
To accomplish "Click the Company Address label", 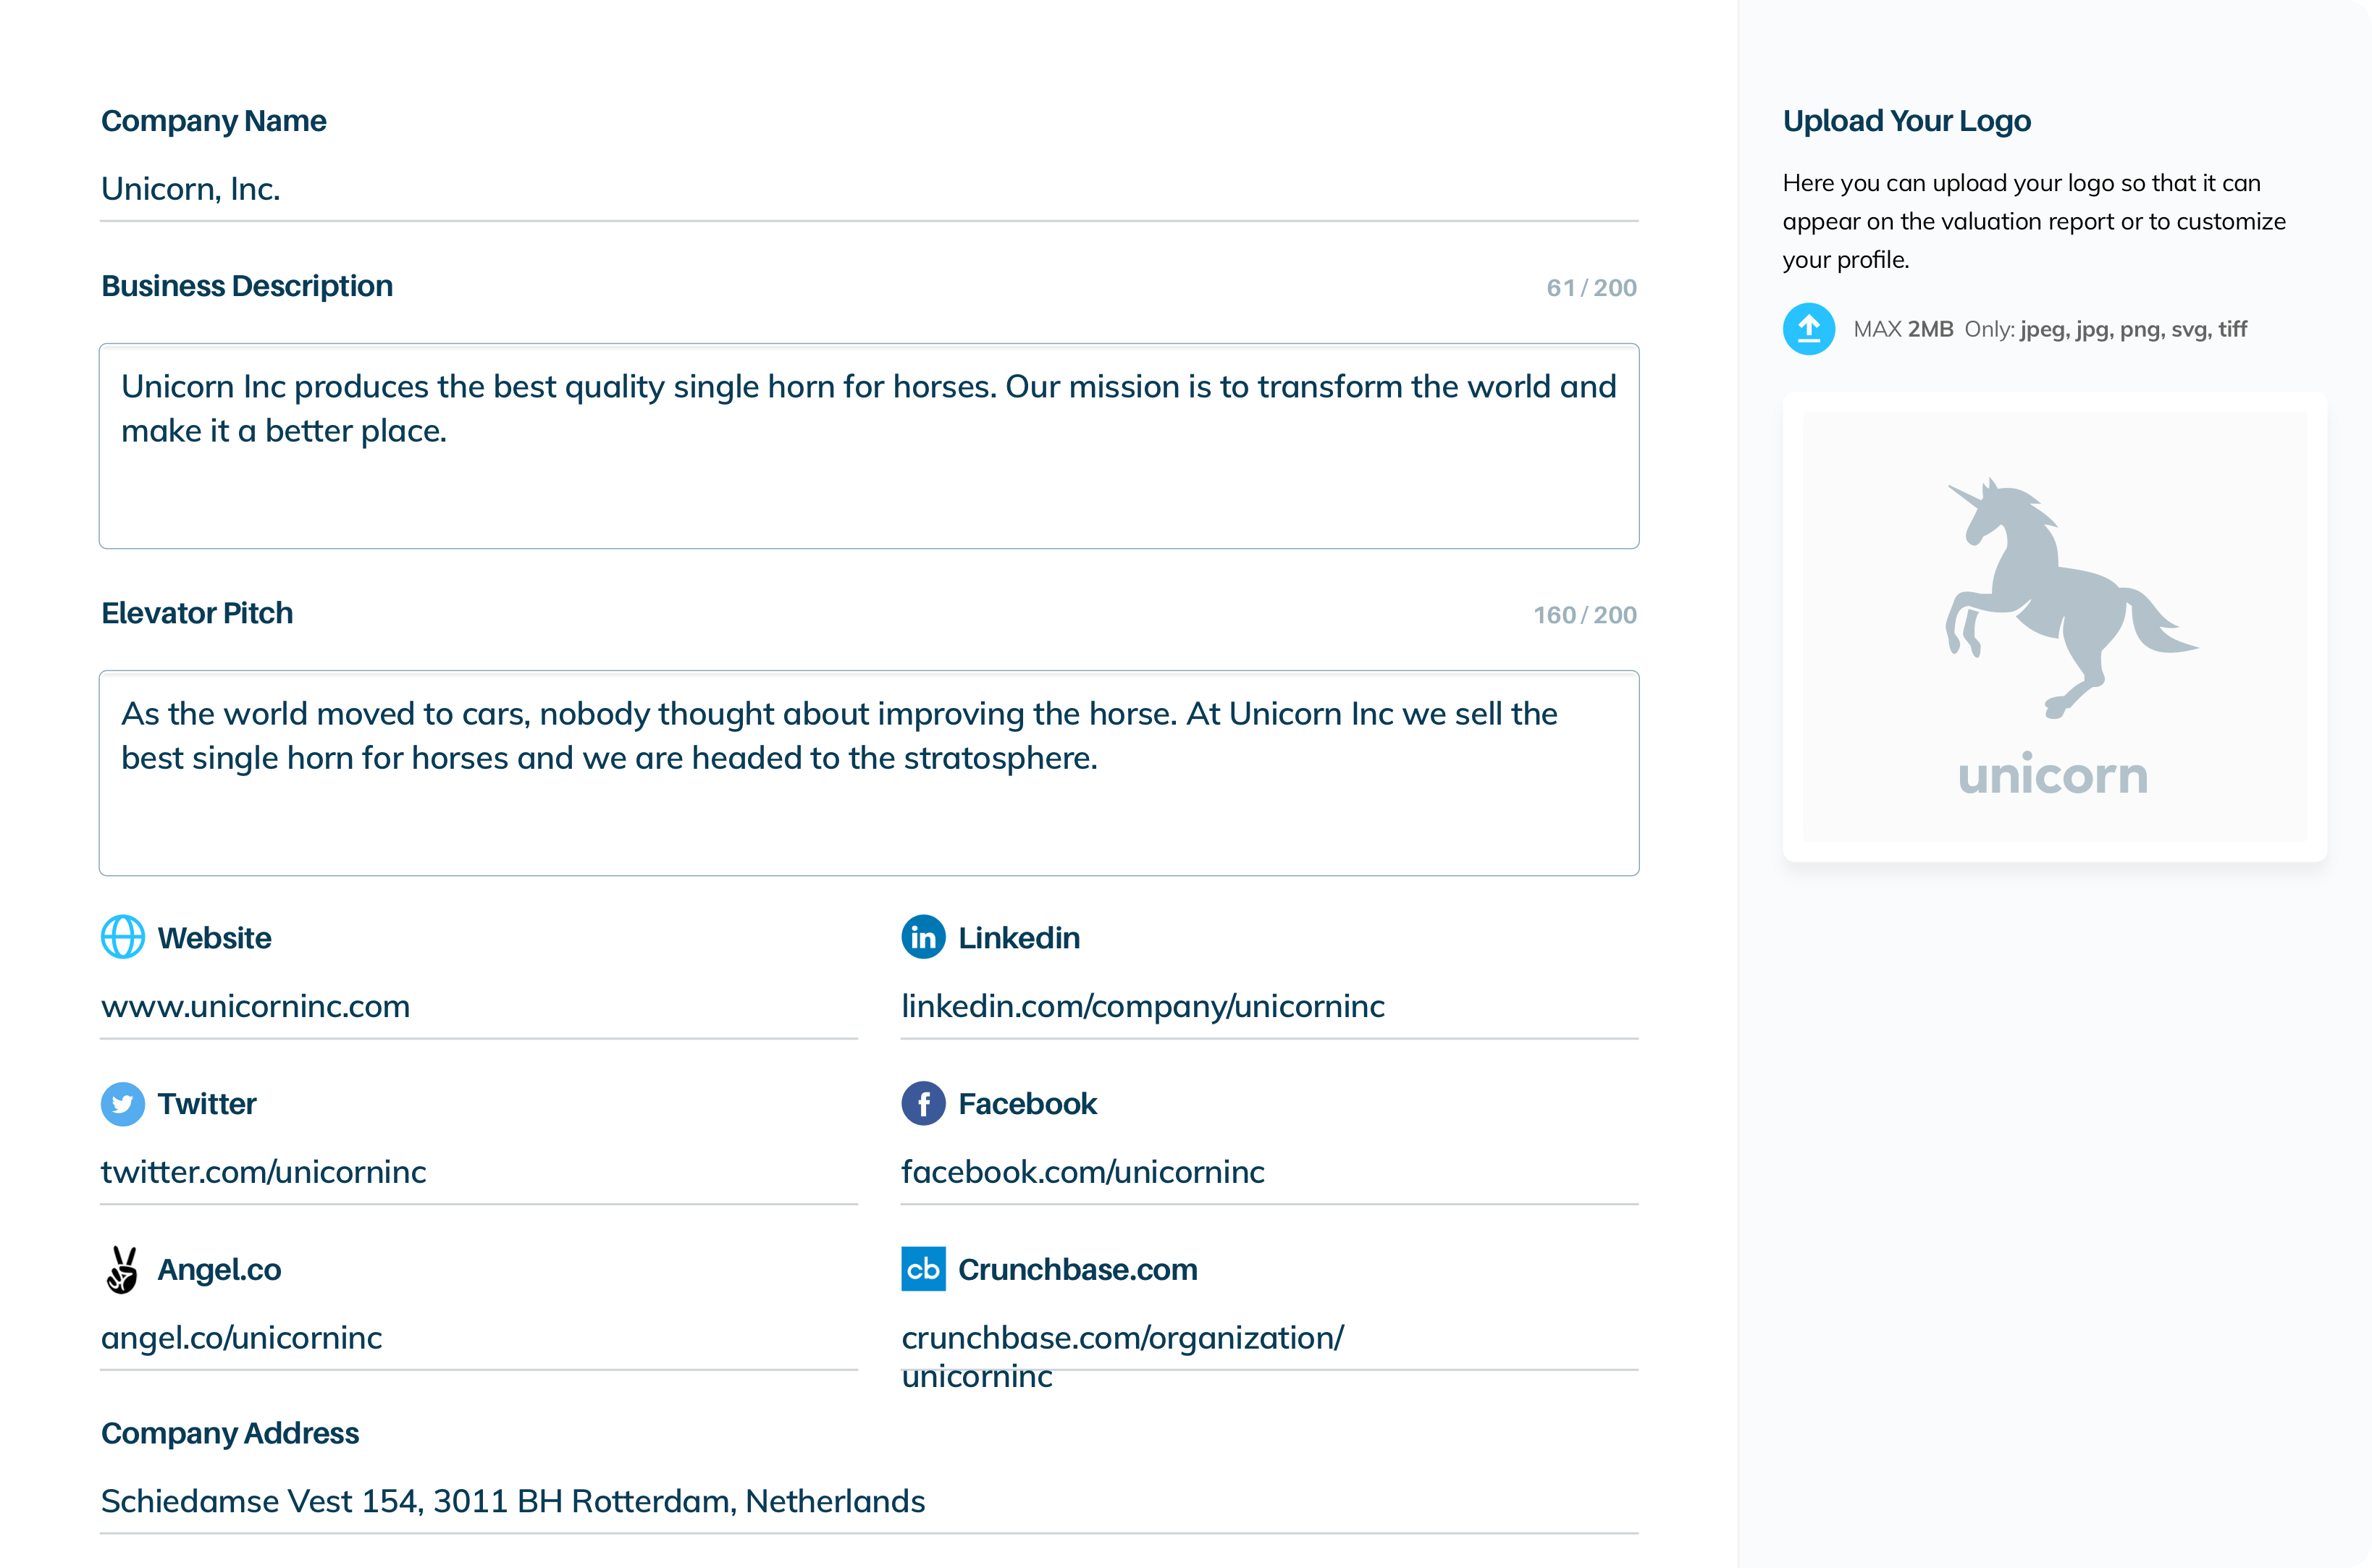I will [x=230, y=1433].
